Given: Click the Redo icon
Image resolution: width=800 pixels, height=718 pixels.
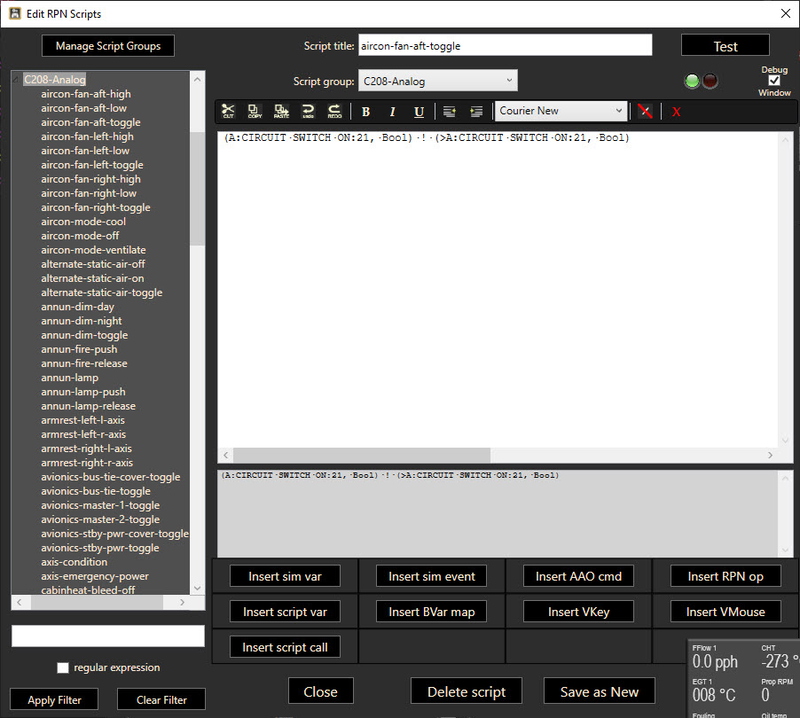Looking at the screenshot, I should tap(334, 111).
